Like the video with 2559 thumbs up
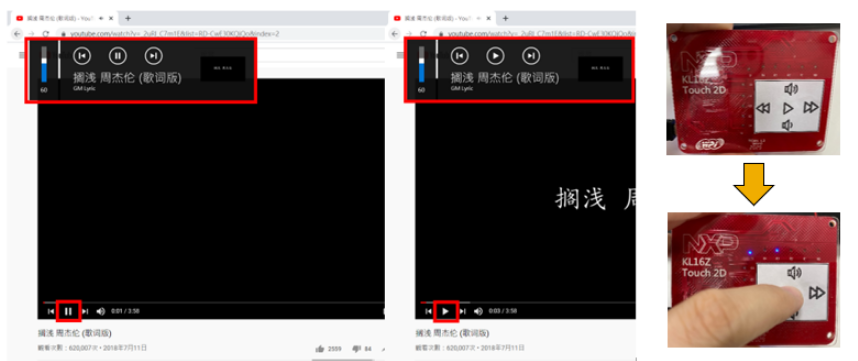Image resolution: width=858 pixels, height=361 pixels. pos(320,348)
